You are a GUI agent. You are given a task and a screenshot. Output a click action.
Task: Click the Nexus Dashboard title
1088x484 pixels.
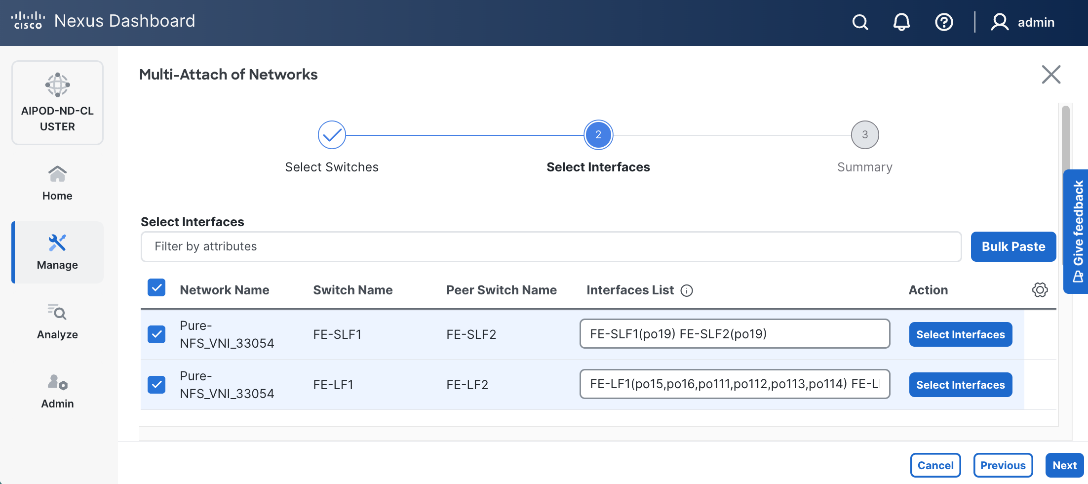124,21
